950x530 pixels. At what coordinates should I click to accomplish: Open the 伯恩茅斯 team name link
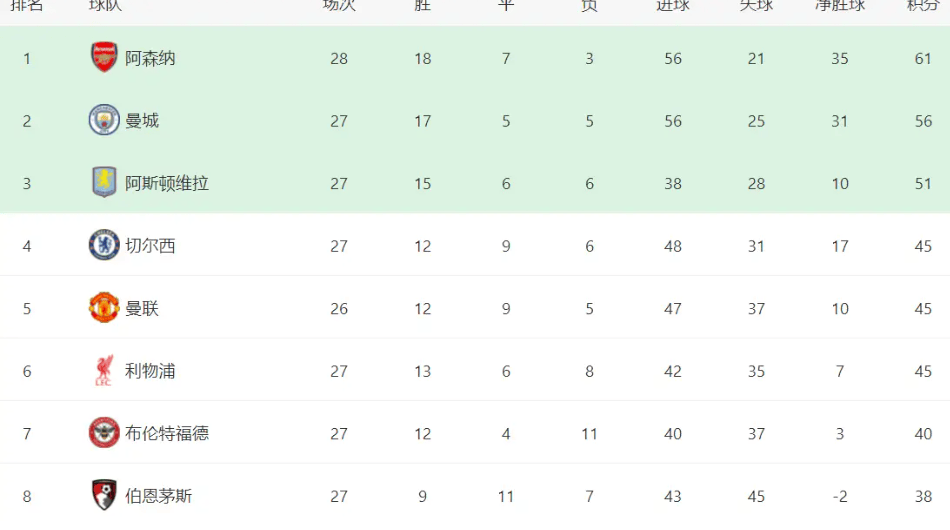click(158, 495)
